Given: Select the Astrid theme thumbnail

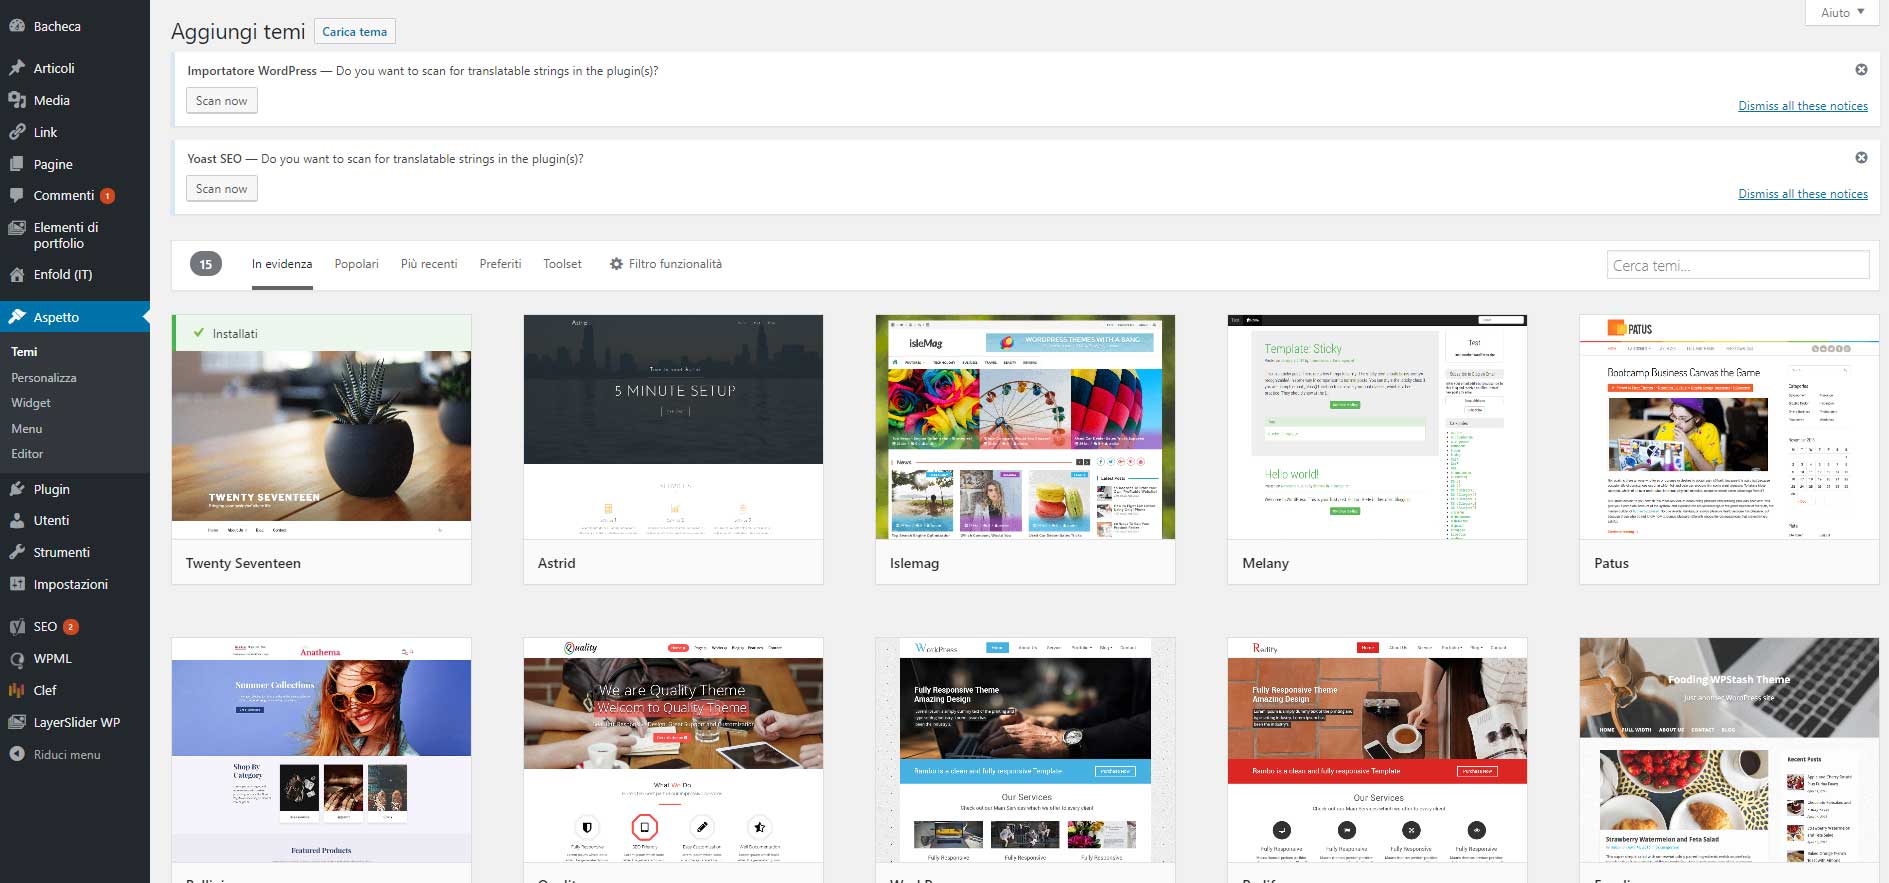Looking at the screenshot, I should (673, 427).
